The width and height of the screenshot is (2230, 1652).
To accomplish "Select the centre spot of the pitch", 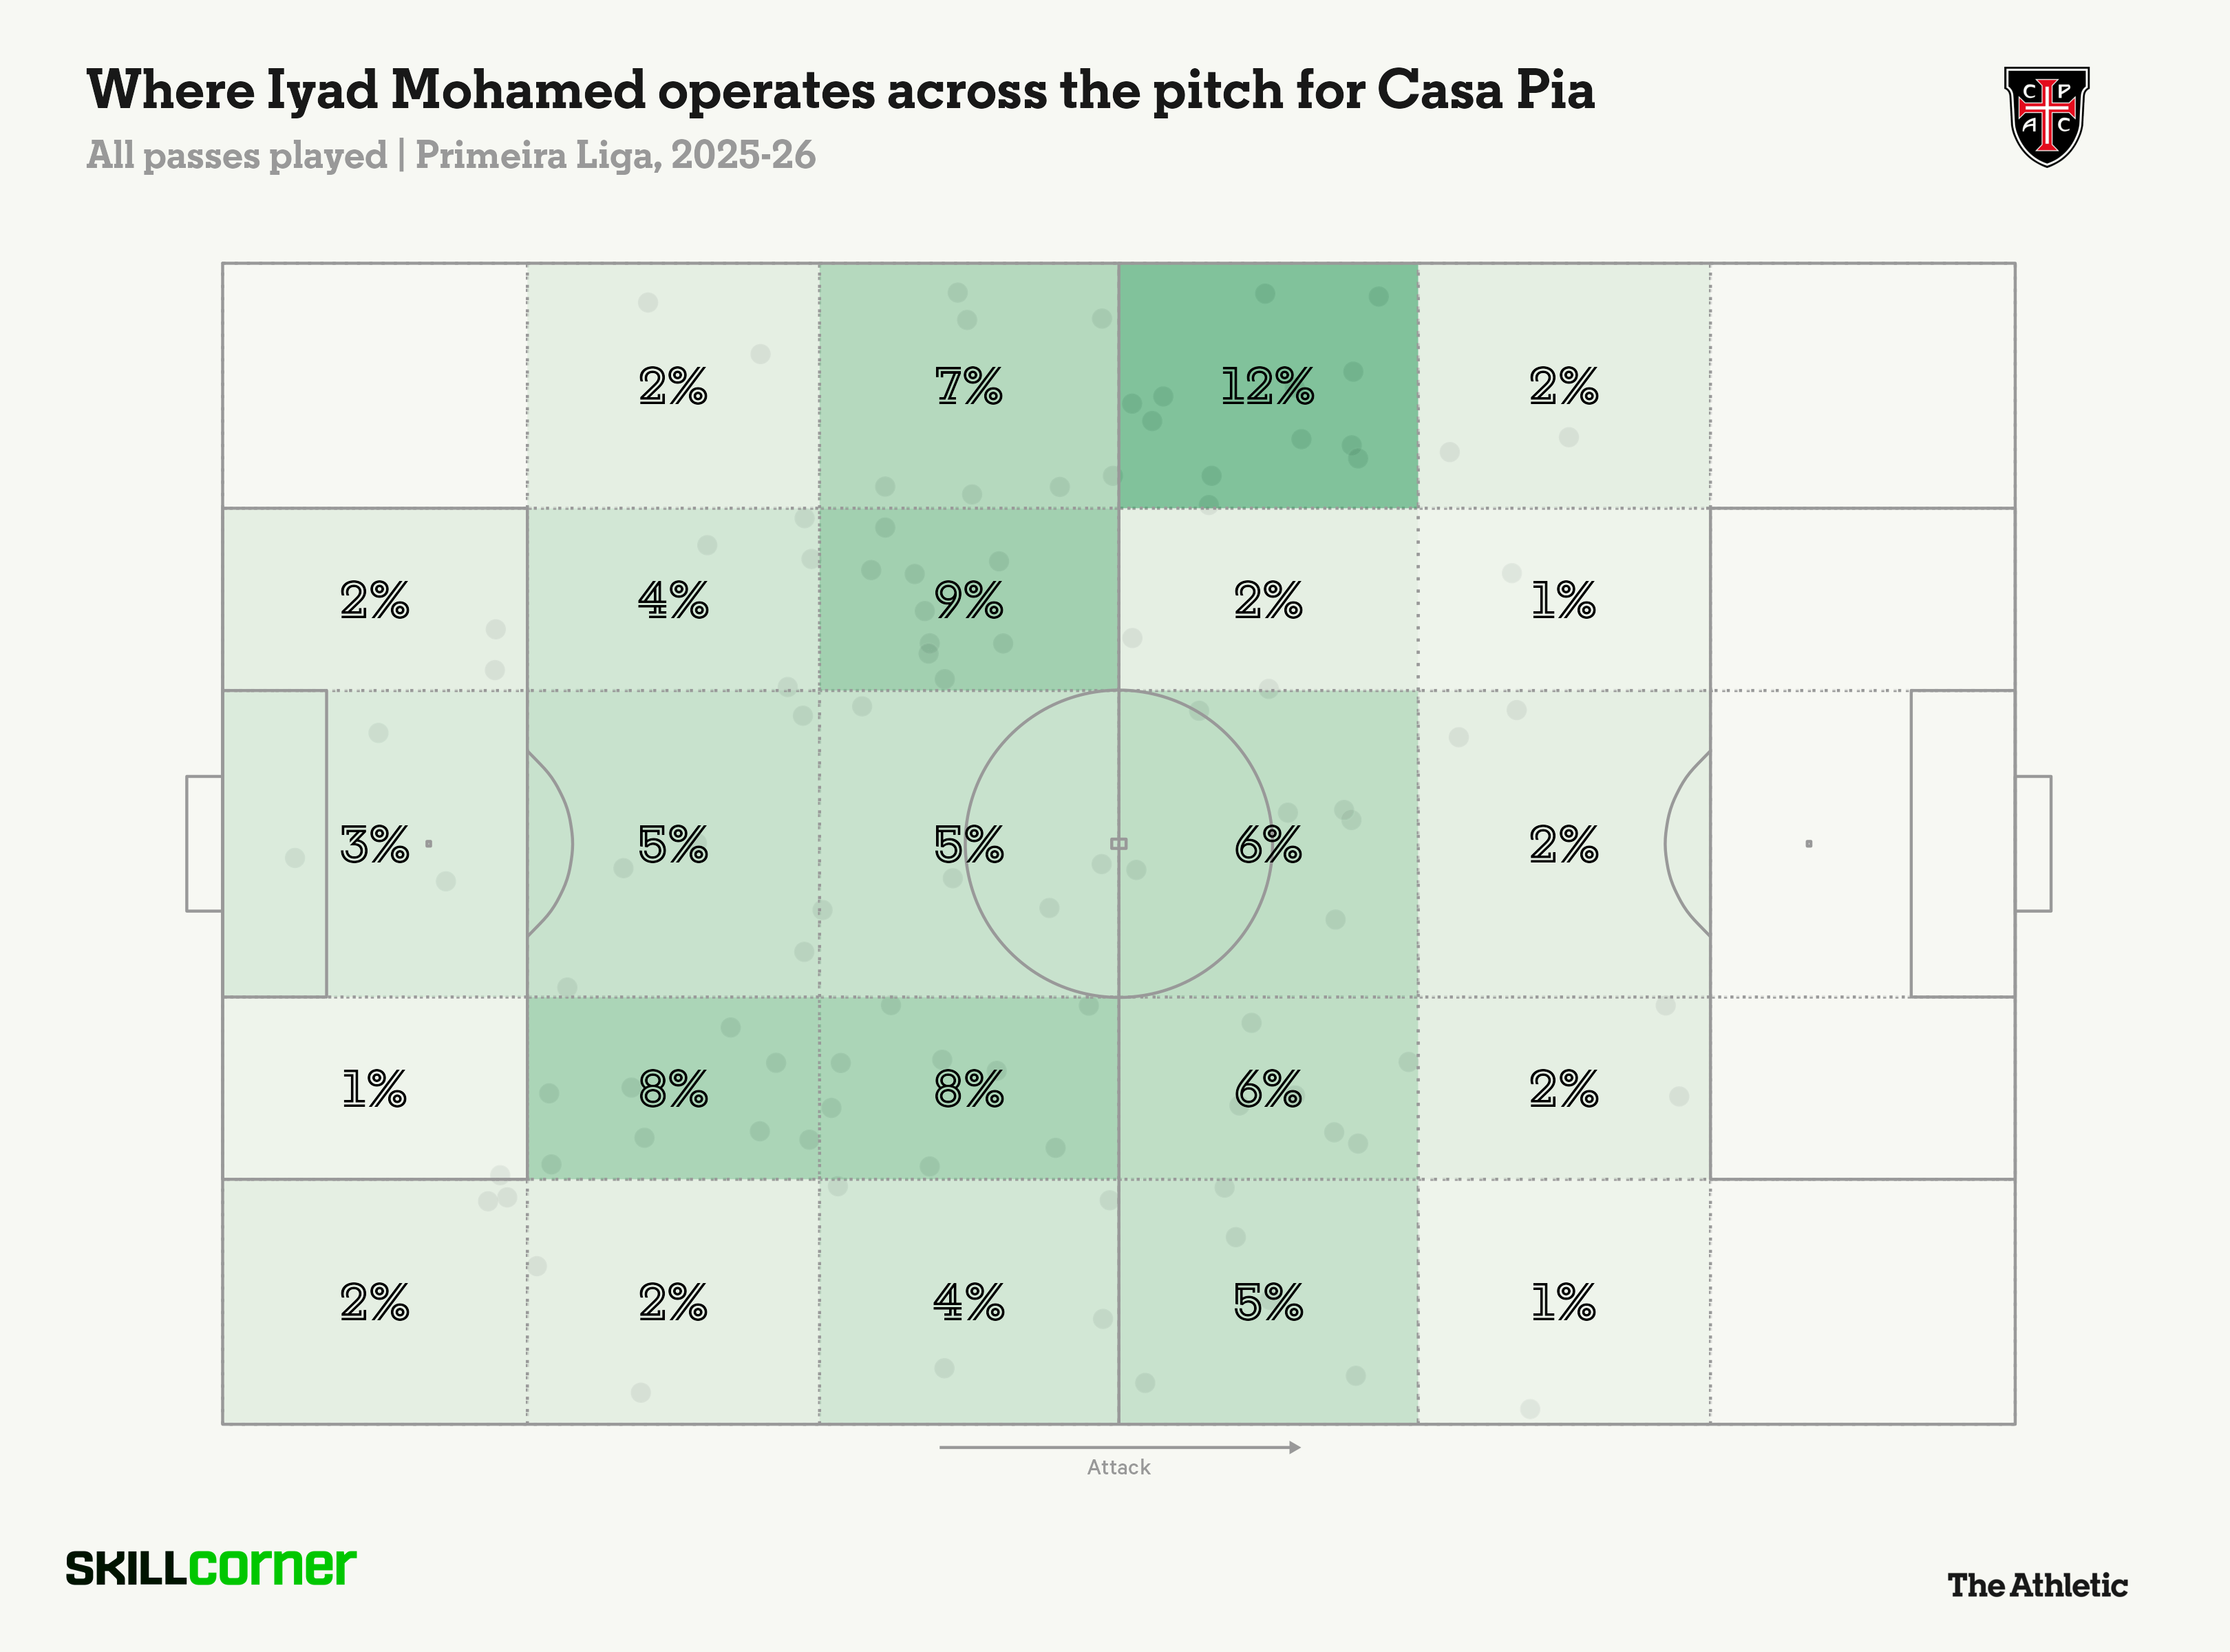I will (x=1119, y=844).
